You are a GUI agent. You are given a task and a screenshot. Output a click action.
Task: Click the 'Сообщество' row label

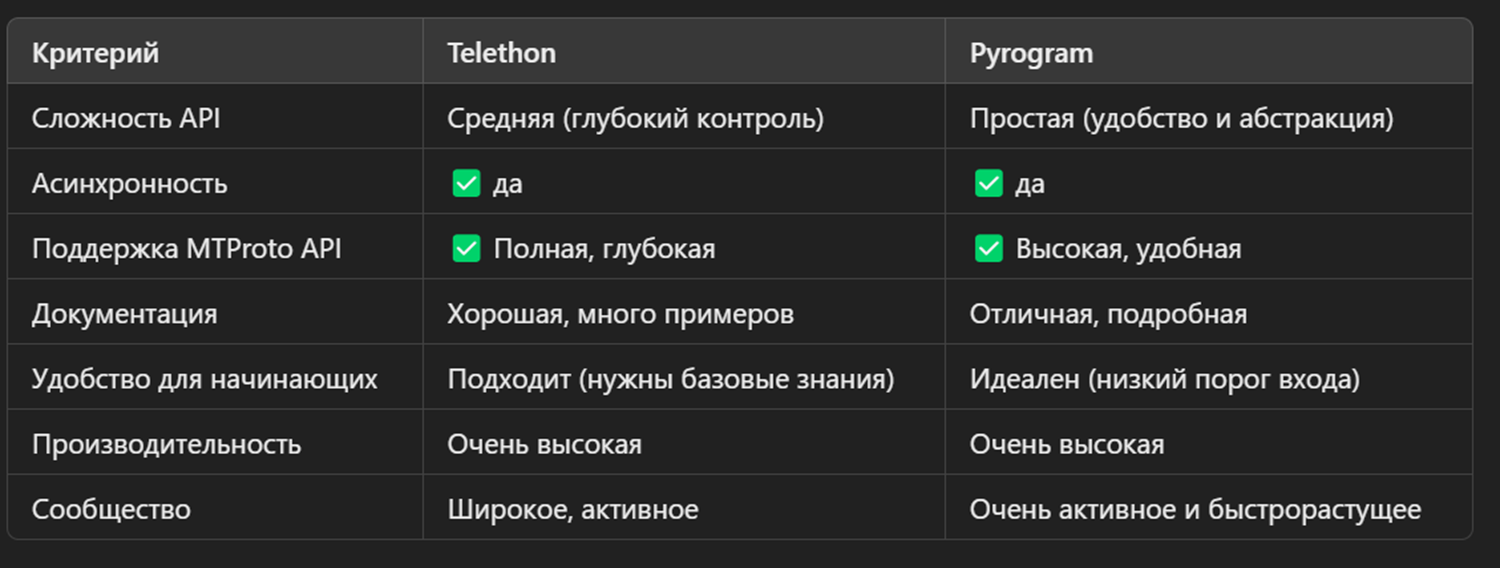tap(111, 509)
